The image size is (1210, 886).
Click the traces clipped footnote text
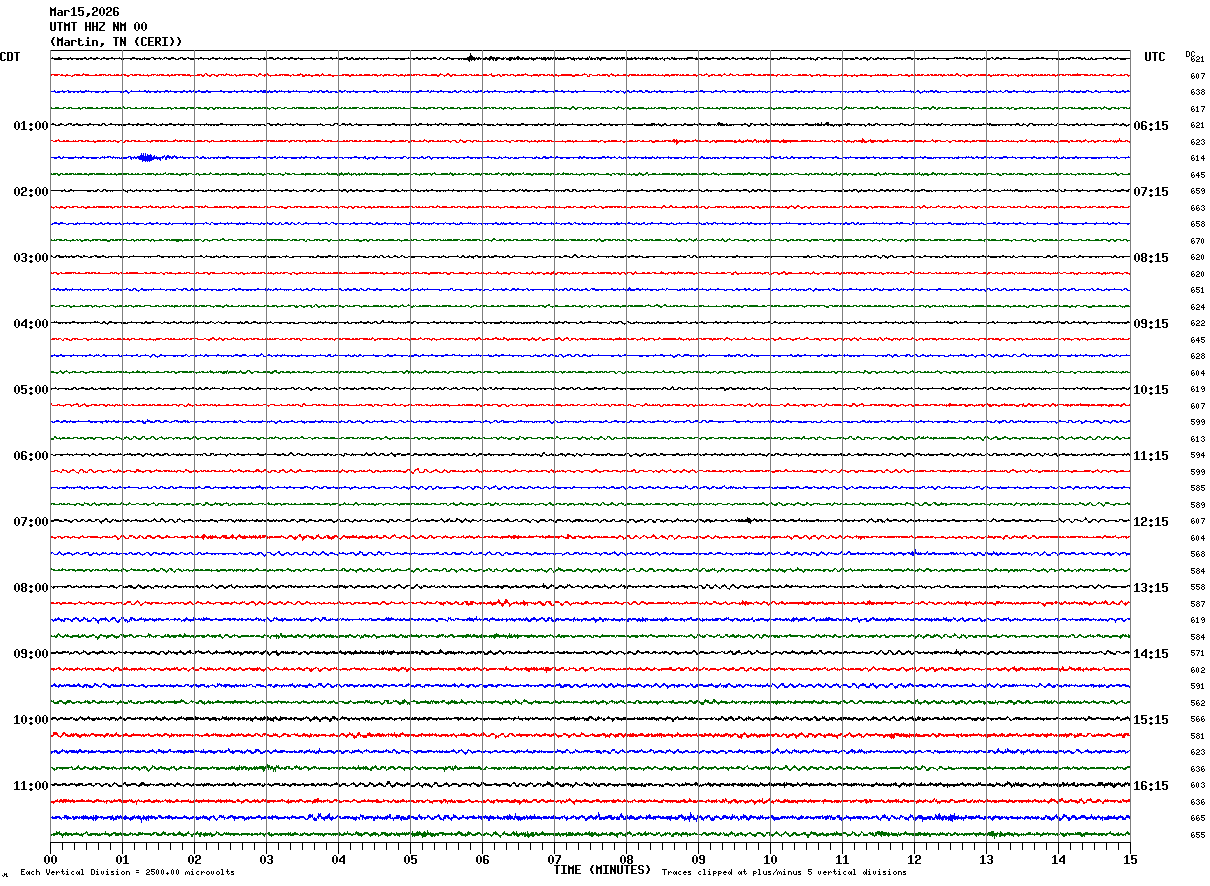pos(784,873)
